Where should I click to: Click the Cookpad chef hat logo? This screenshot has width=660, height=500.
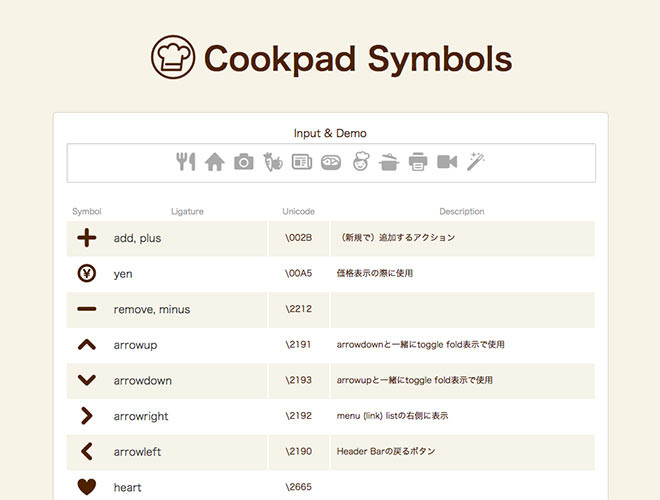point(173,57)
